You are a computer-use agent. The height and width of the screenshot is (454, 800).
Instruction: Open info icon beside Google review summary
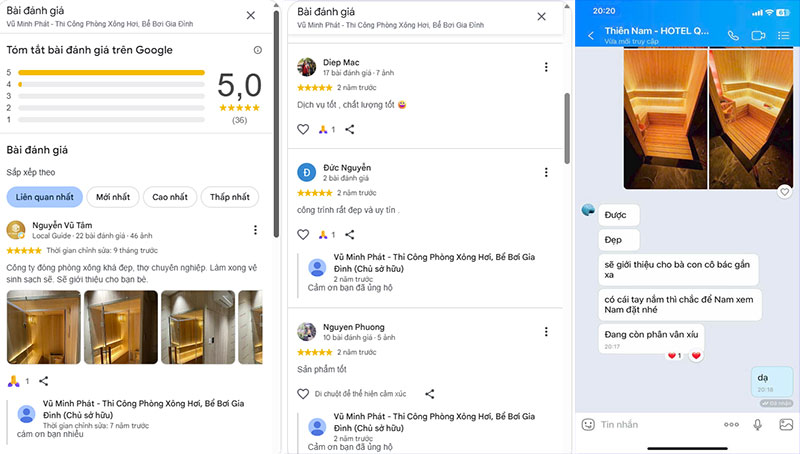tap(258, 50)
